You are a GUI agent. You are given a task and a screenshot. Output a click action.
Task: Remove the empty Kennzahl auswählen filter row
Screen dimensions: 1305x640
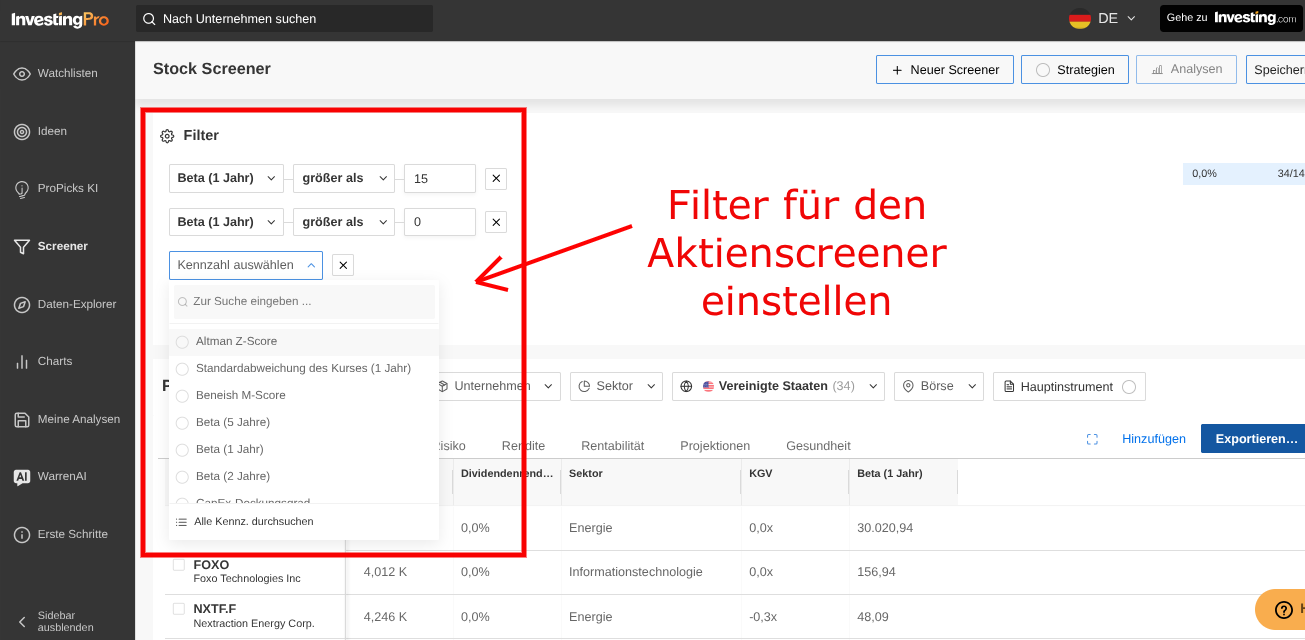(x=343, y=265)
